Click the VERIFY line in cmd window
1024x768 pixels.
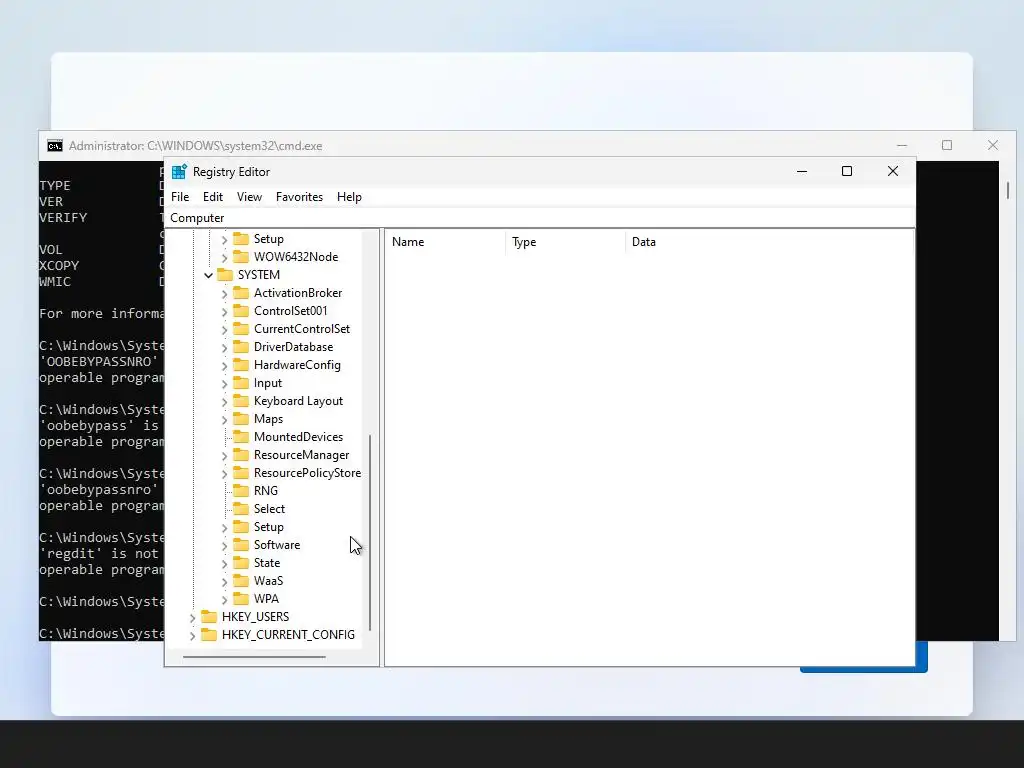coord(63,217)
